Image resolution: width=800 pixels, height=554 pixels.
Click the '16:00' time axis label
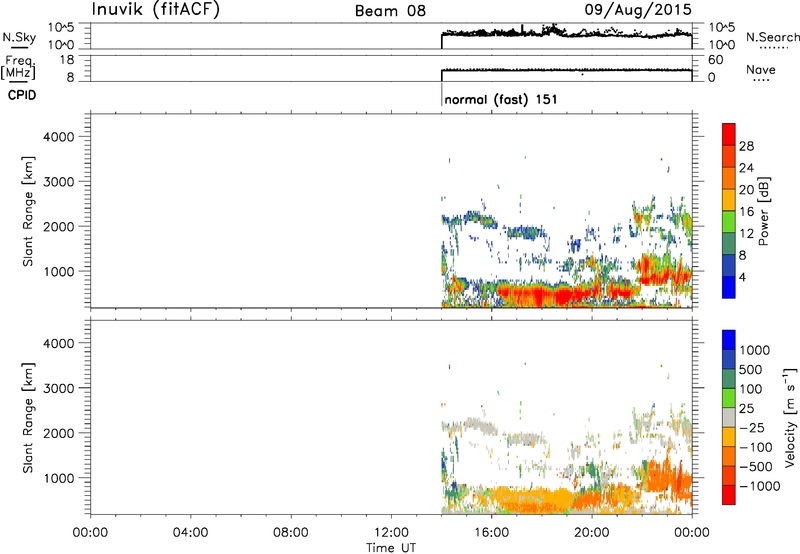[491, 533]
